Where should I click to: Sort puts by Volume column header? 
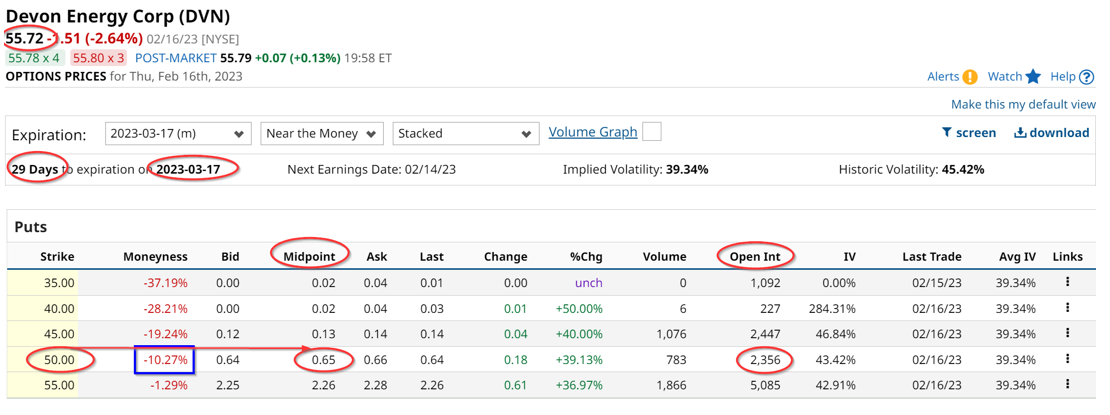664,257
